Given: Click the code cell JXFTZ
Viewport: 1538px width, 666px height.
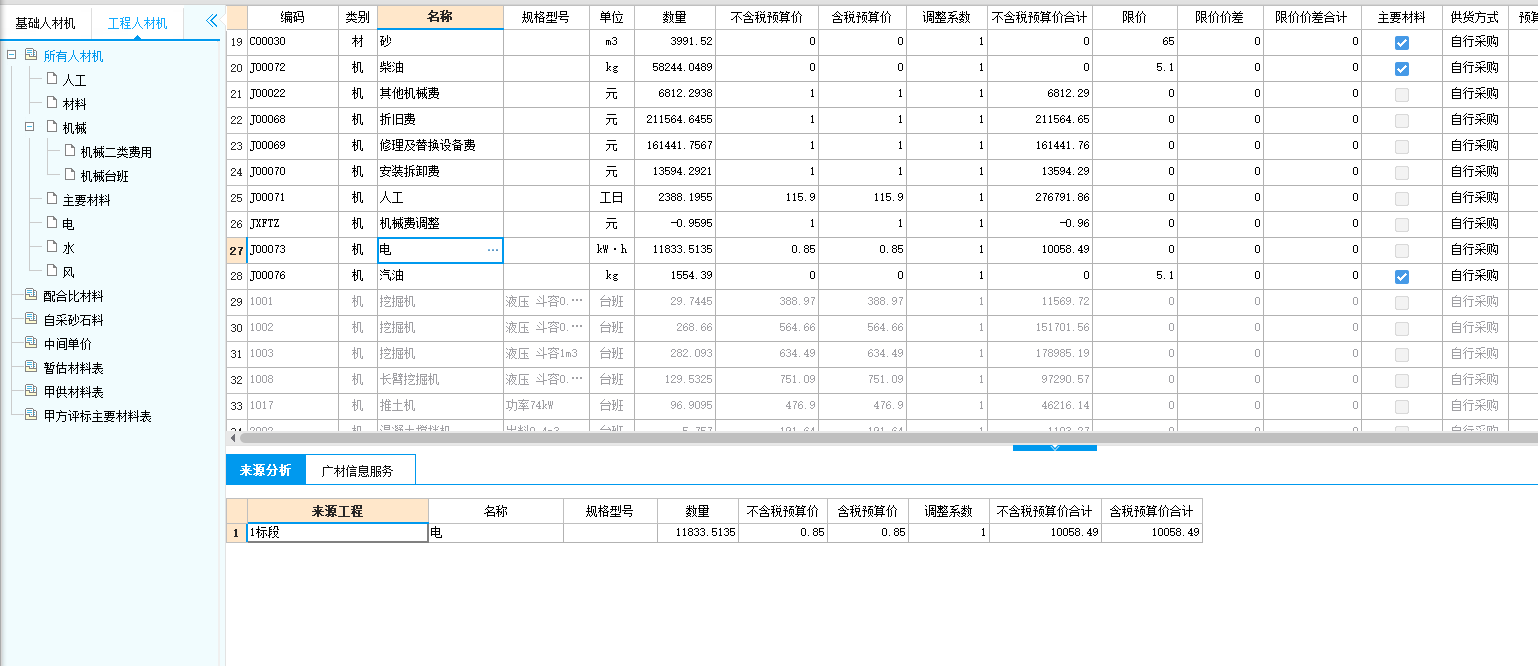Looking at the screenshot, I should tap(292, 225).
